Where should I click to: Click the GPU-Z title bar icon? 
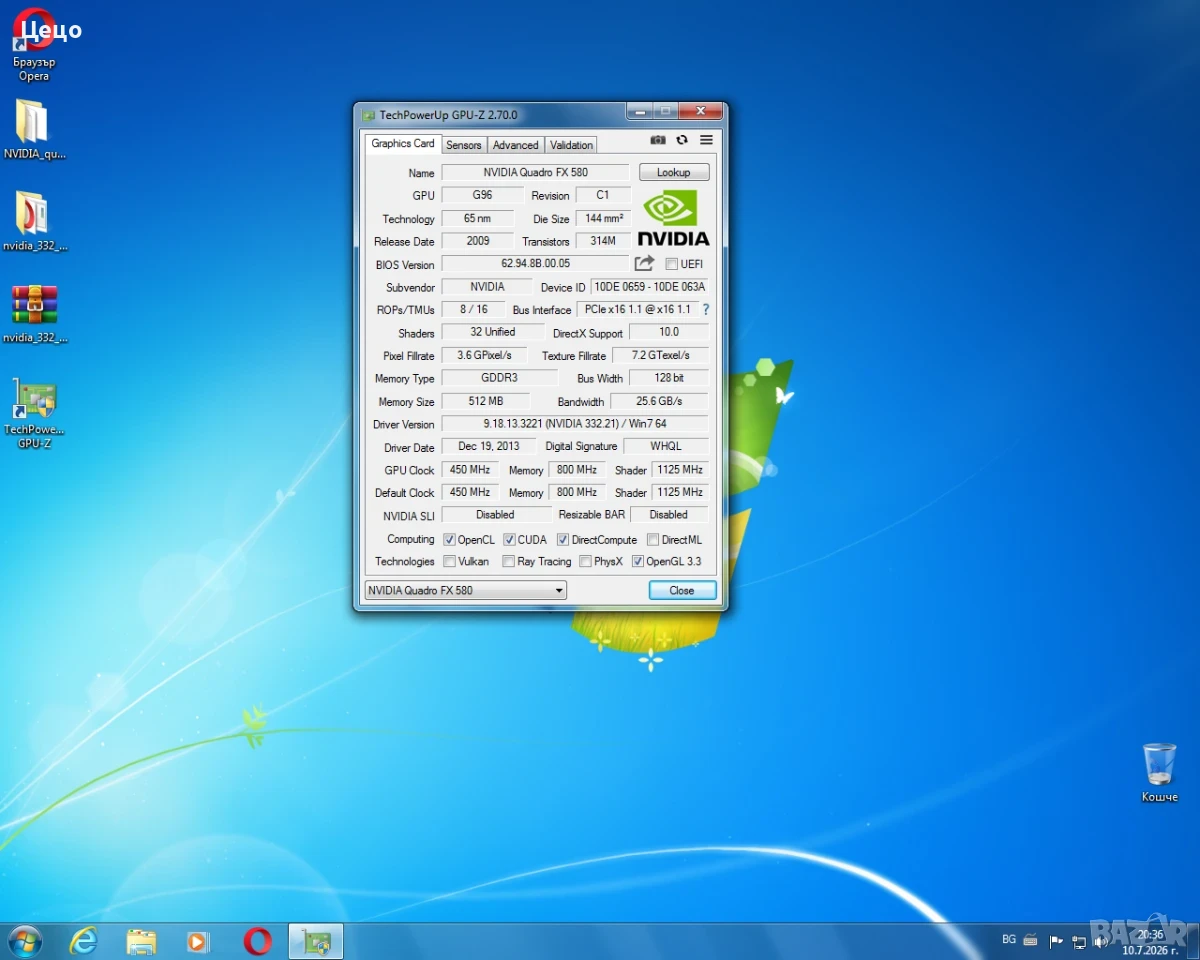point(368,115)
